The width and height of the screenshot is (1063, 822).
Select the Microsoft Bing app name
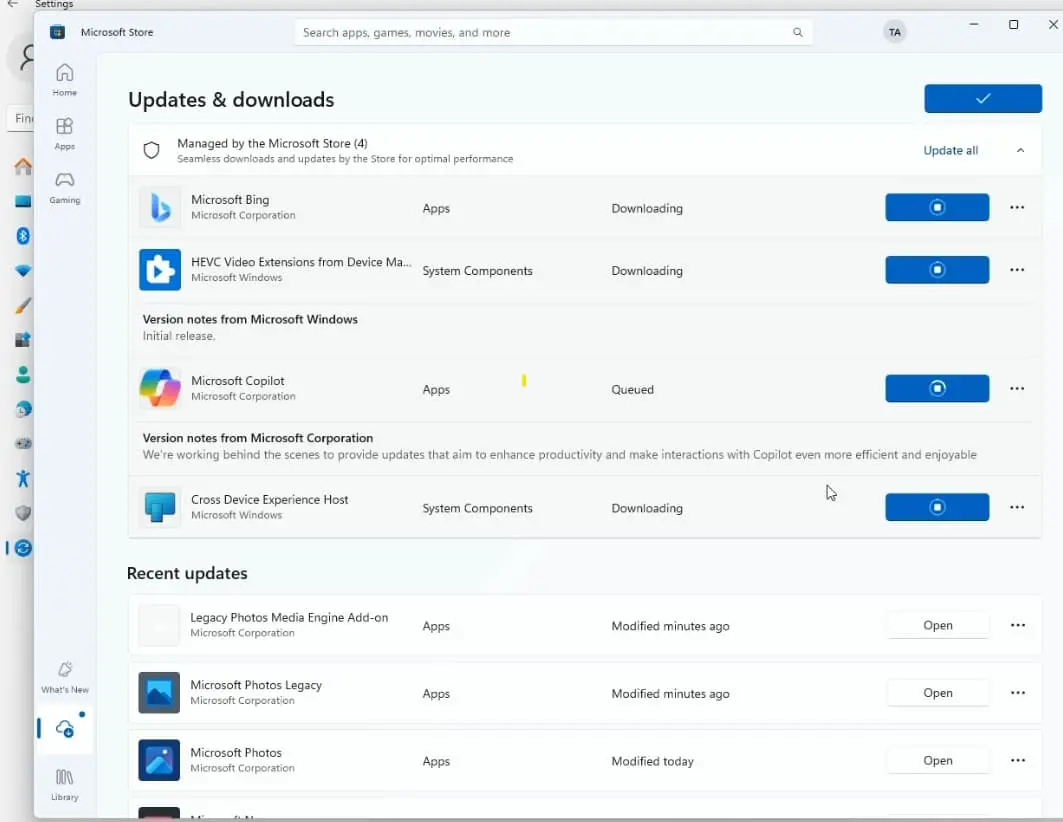coord(230,200)
